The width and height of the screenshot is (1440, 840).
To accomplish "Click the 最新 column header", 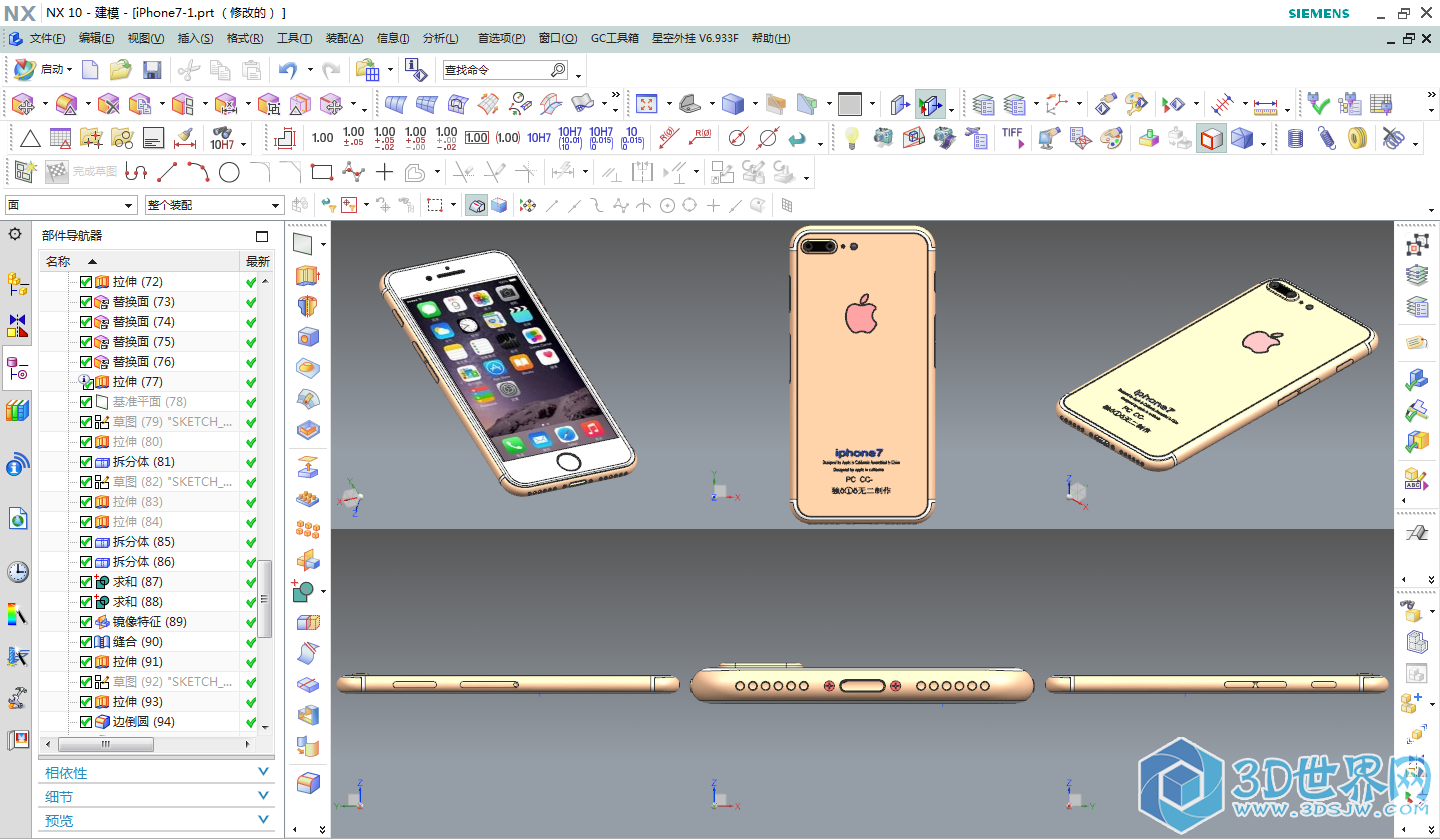I will tap(257, 261).
